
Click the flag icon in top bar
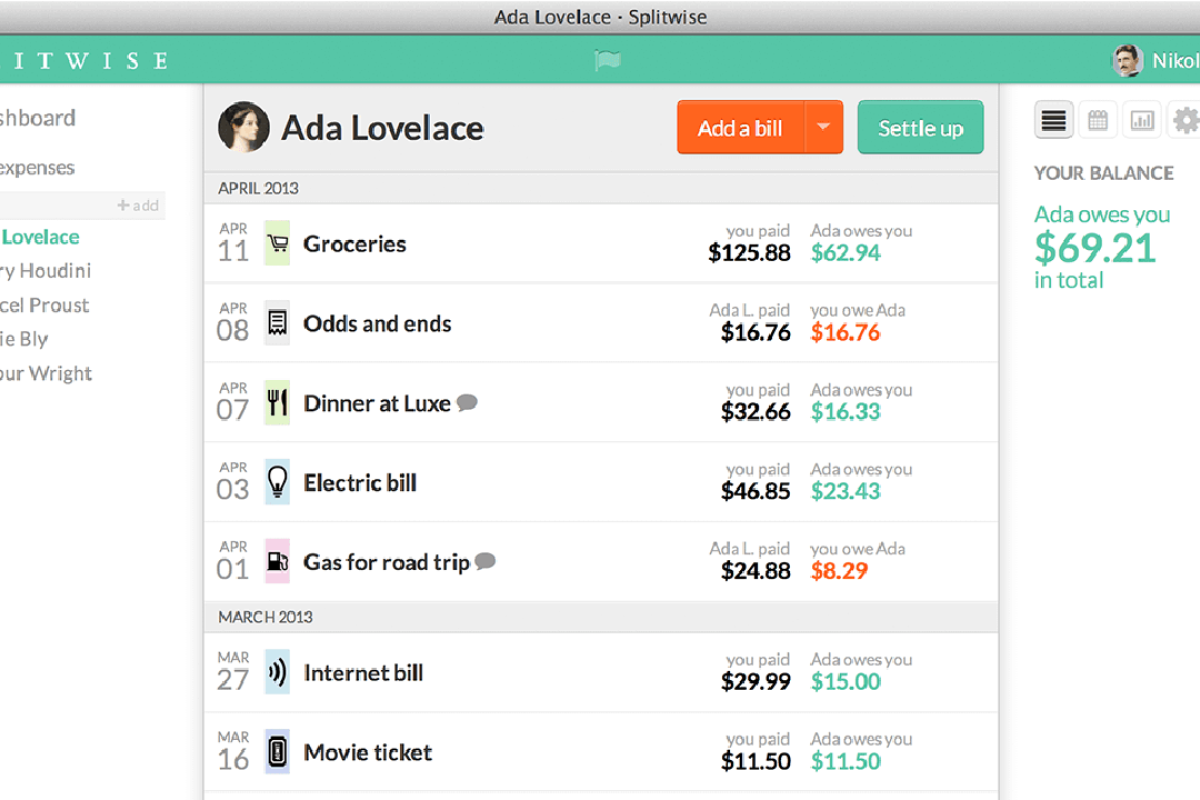(x=607, y=61)
